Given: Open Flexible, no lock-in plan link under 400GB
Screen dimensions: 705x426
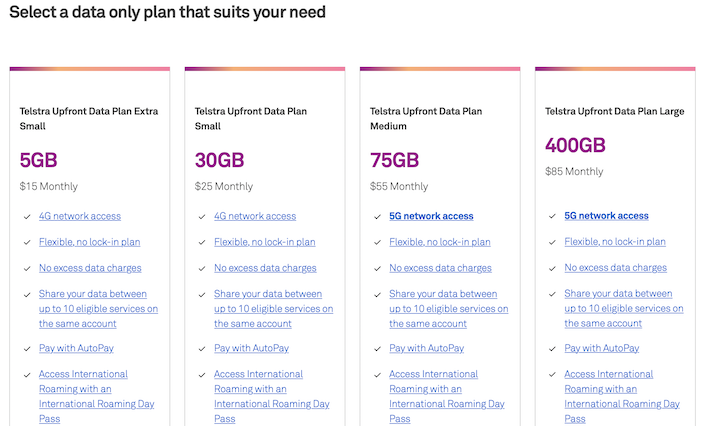Looking at the screenshot, I should pyautogui.click(x=615, y=242).
